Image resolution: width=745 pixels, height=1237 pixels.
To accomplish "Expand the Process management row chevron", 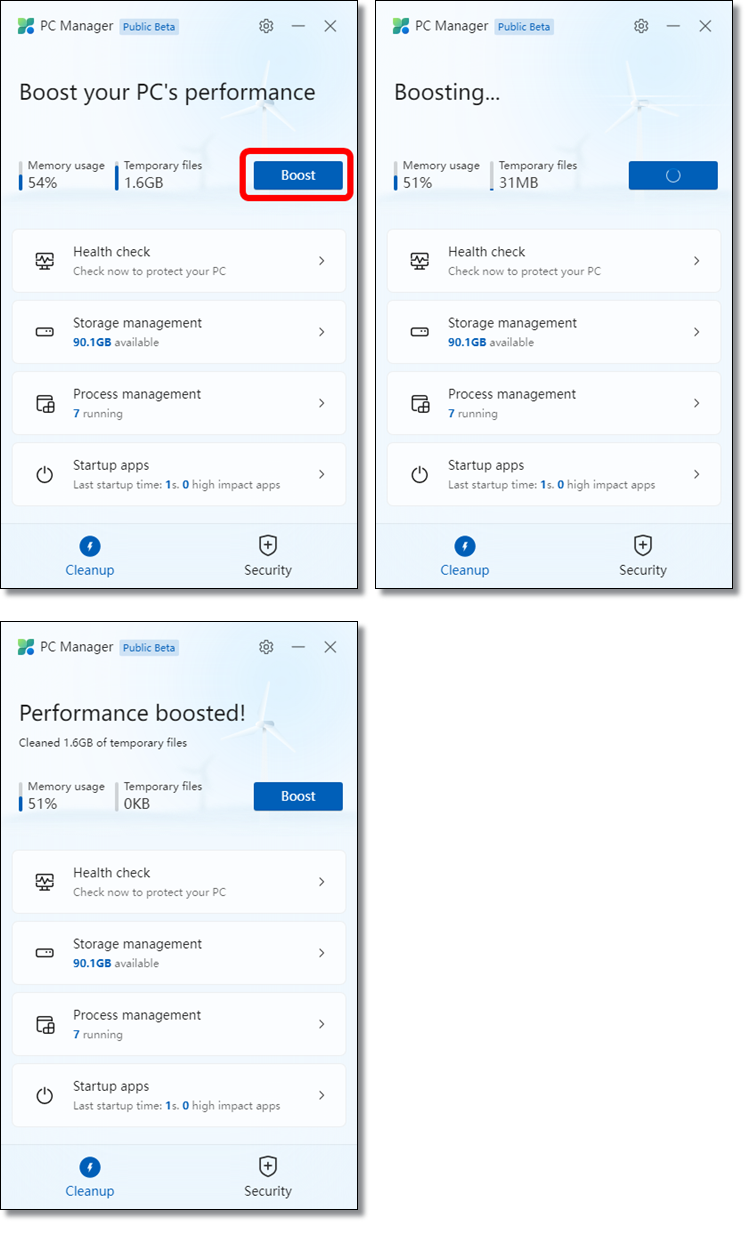I will click(x=322, y=402).
